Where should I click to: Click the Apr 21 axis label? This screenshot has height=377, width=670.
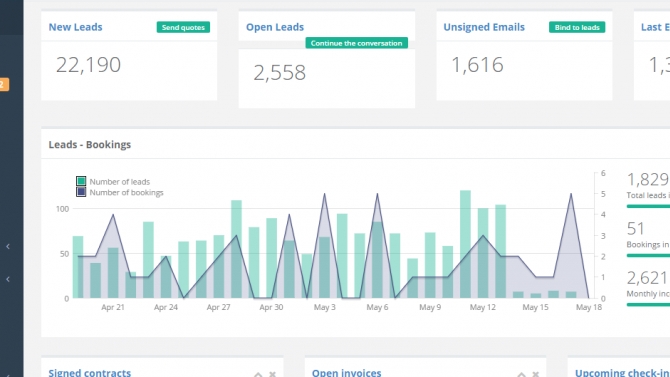113,307
